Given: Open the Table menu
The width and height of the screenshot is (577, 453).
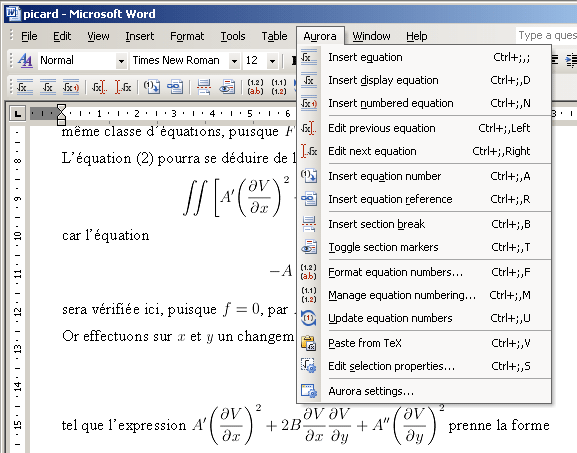Looking at the screenshot, I should pyautogui.click(x=275, y=36).
